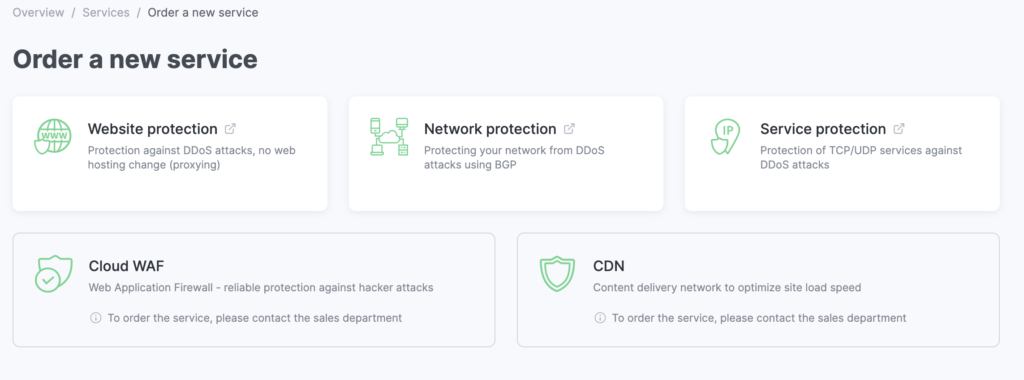Open the Network protection title
The width and height of the screenshot is (1024, 380).
click(490, 129)
